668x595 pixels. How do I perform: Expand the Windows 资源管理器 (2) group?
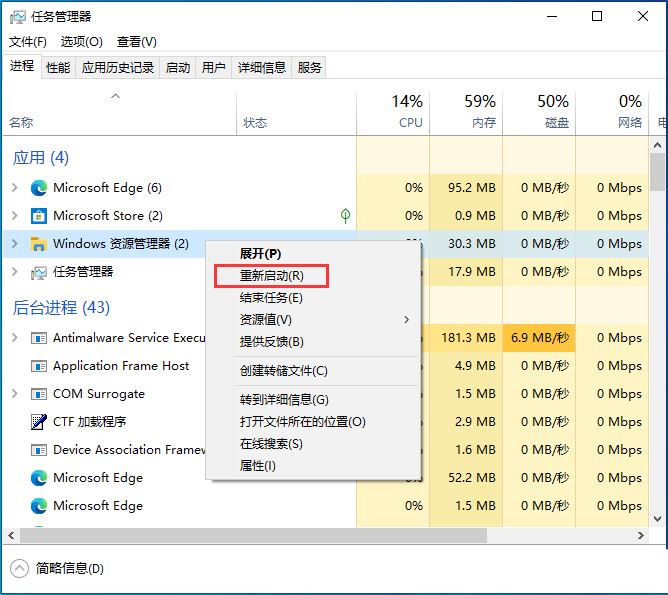click(15, 244)
